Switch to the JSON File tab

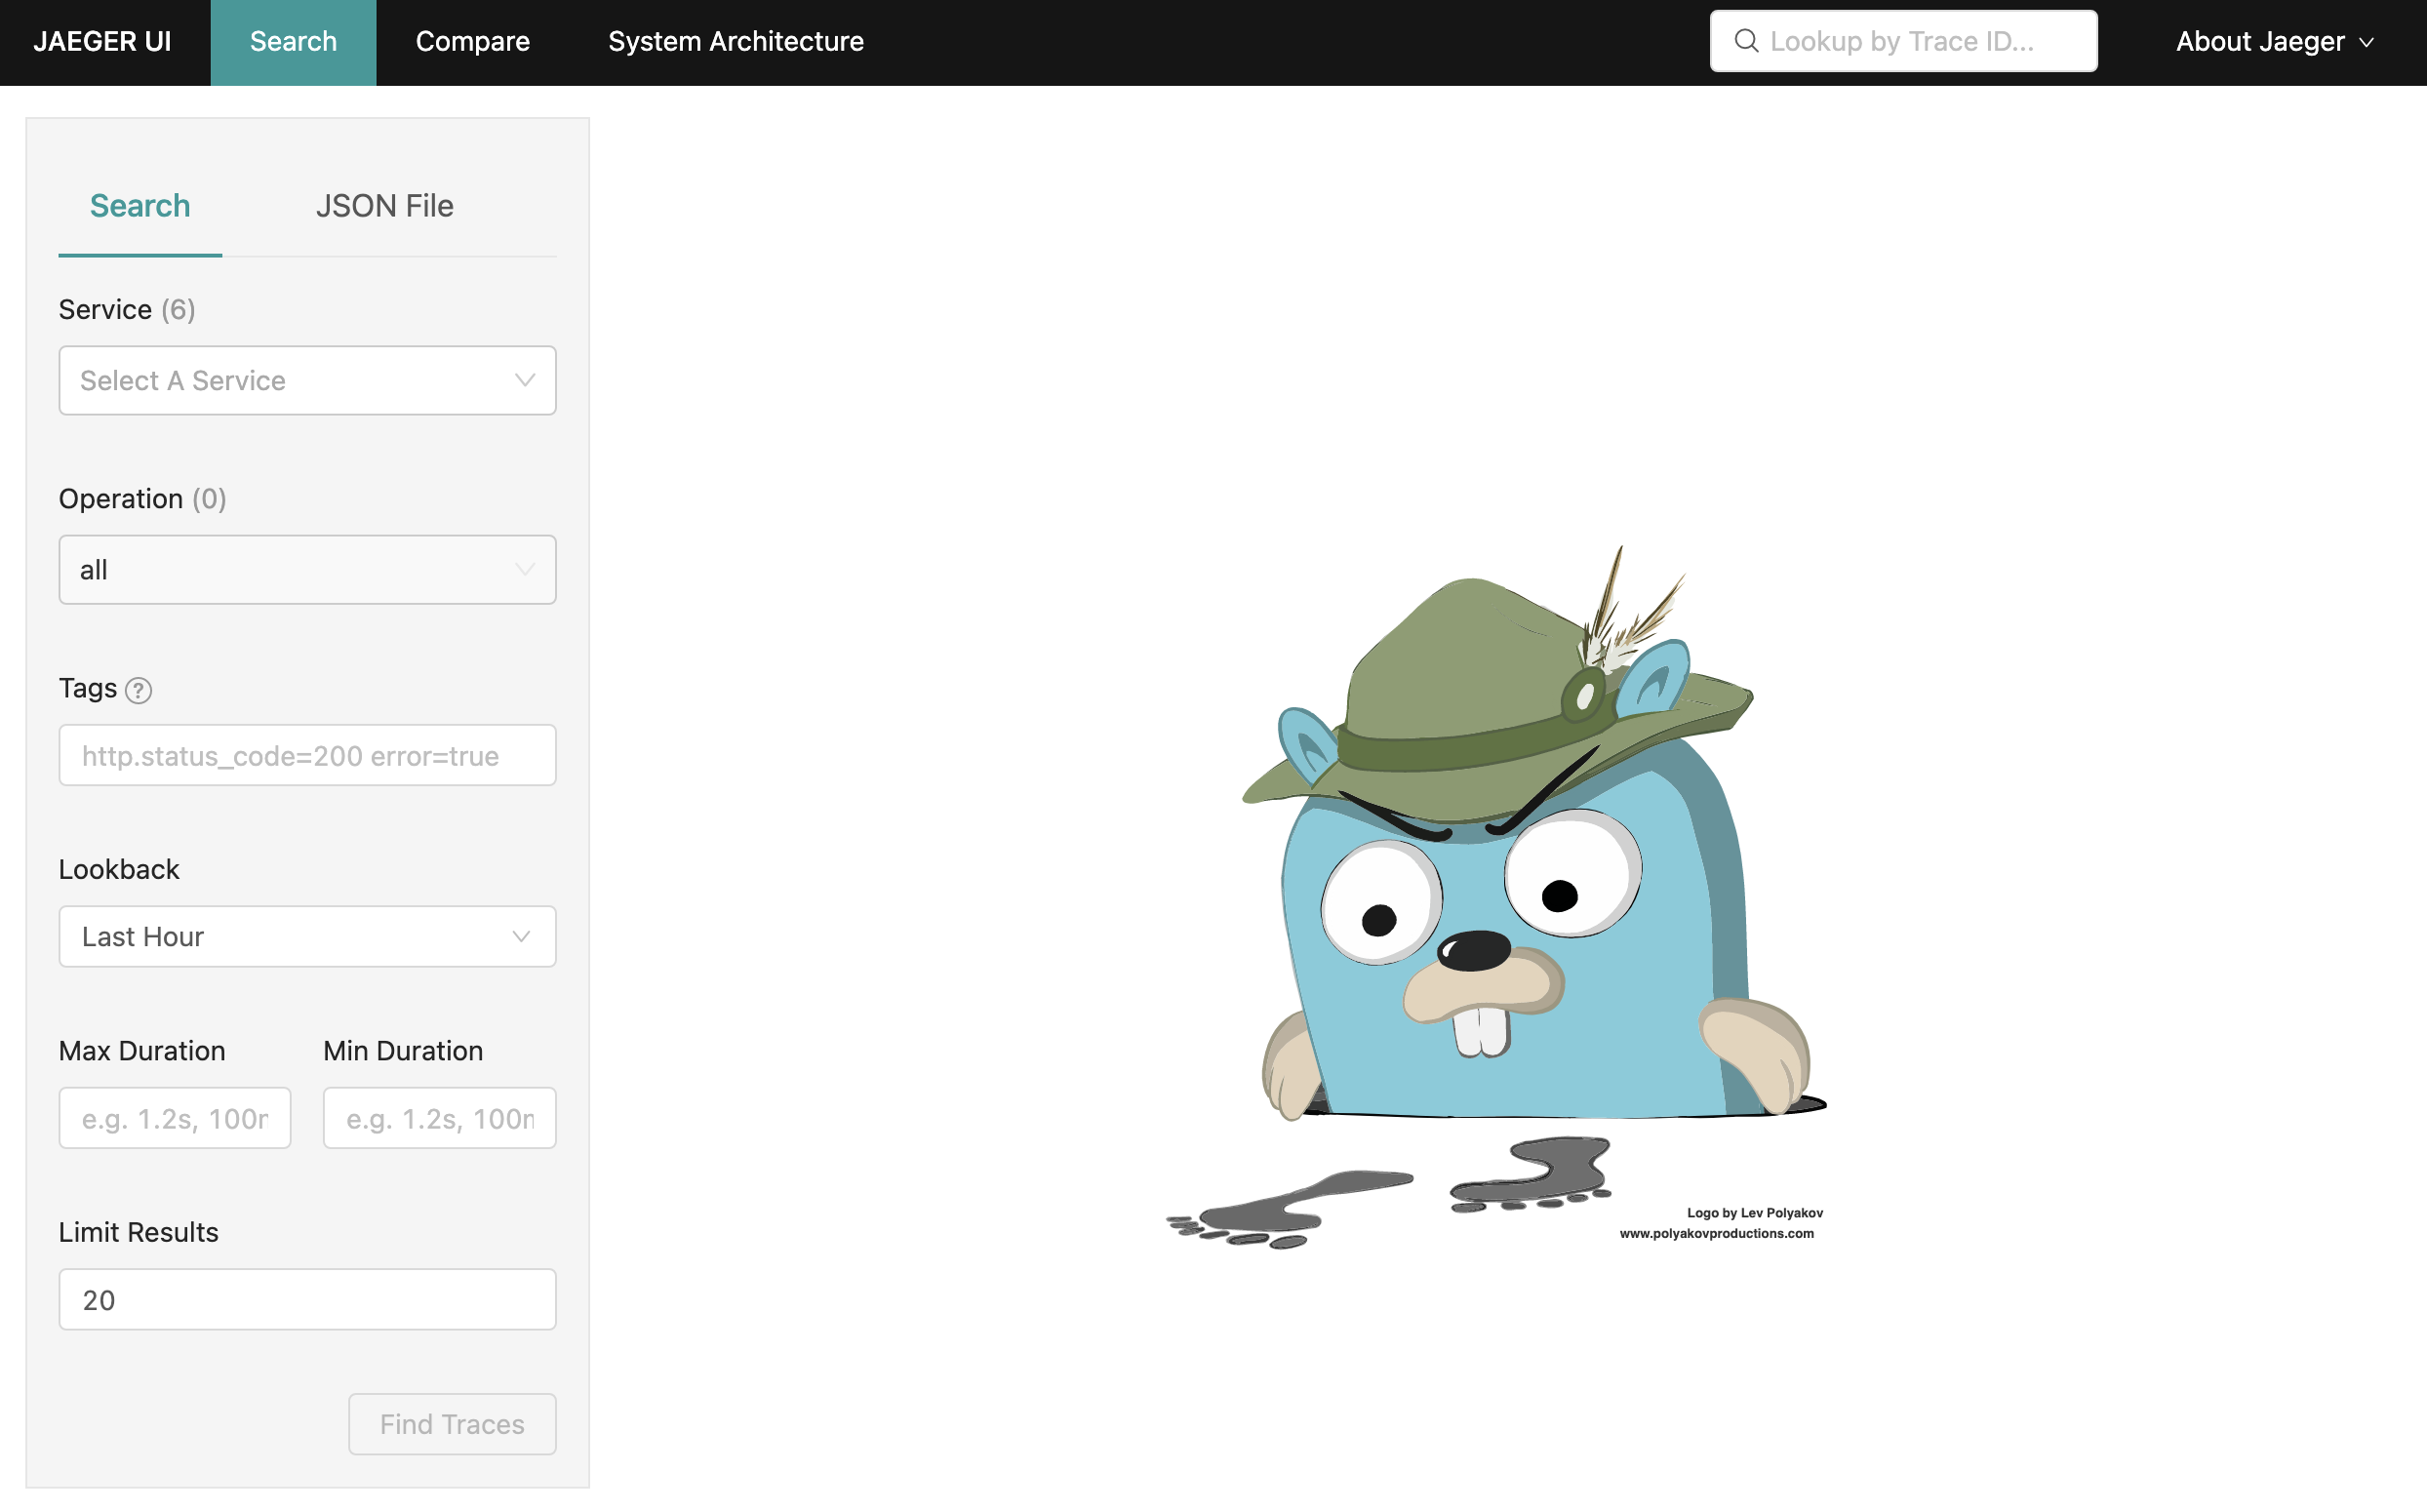pyautogui.click(x=384, y=206)
